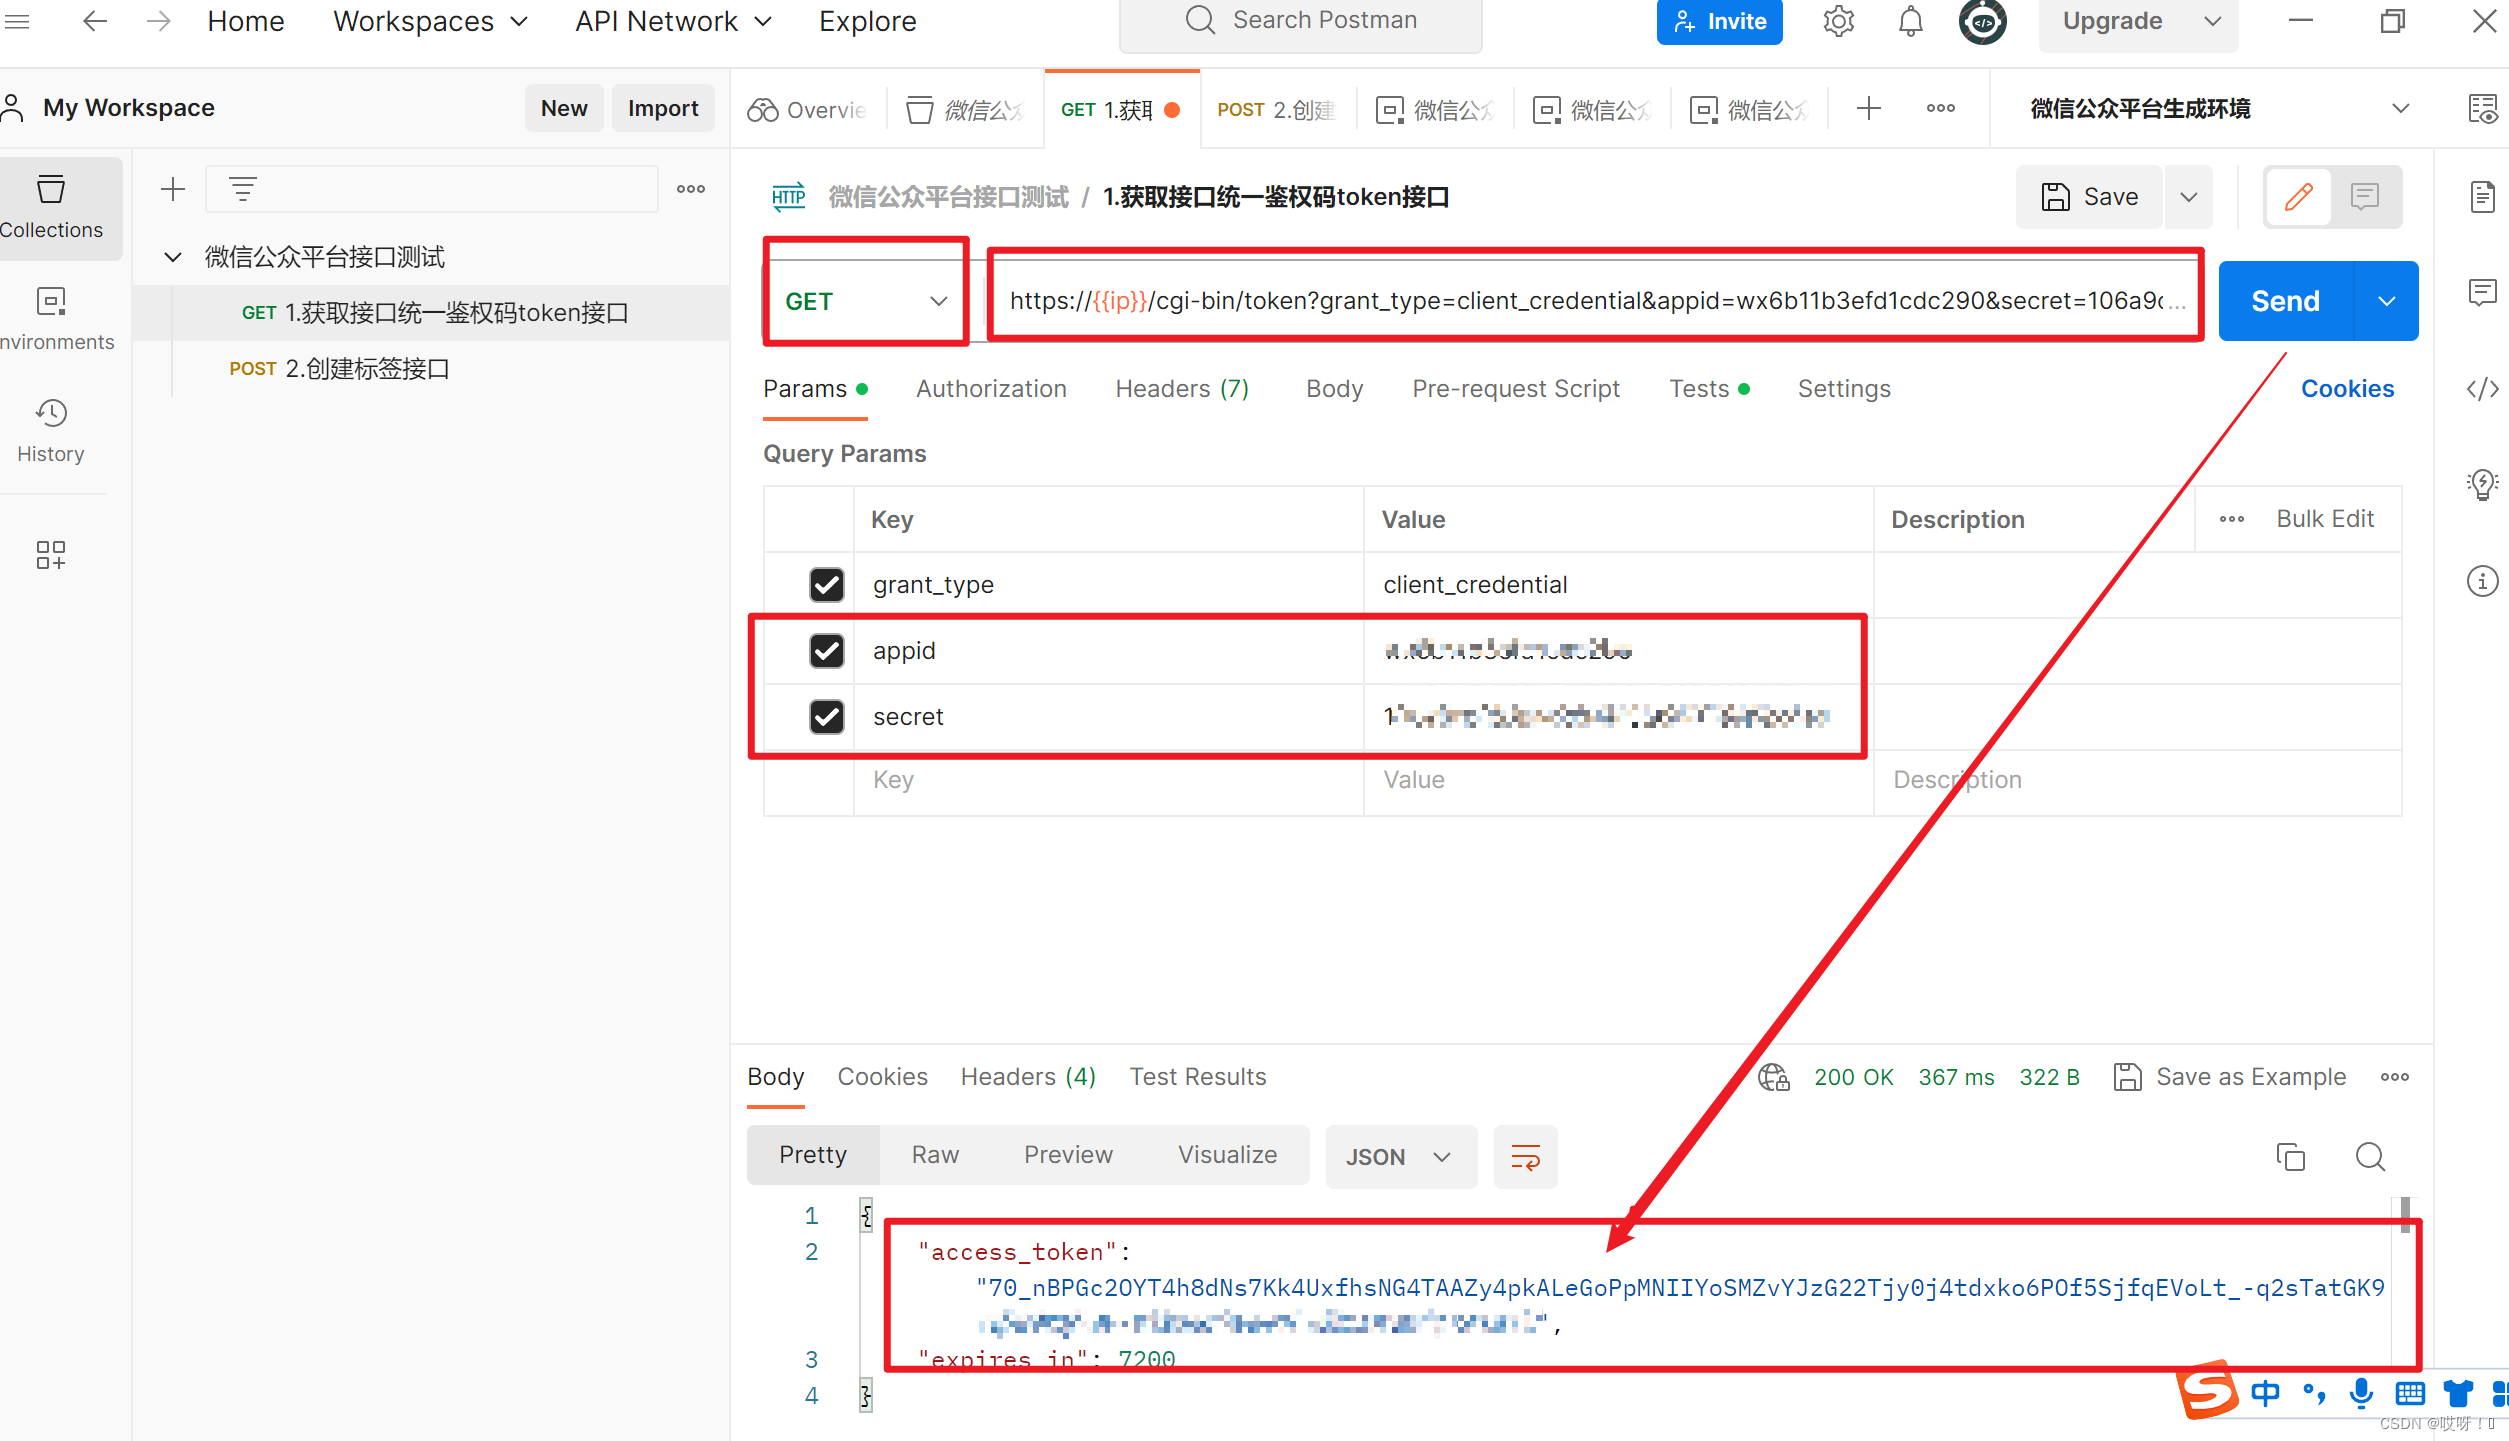The width and height of the screenshot is (2509, 1441).
Task: Uncheck the grant_type parameter checkbox
Action: pos(827,584)
